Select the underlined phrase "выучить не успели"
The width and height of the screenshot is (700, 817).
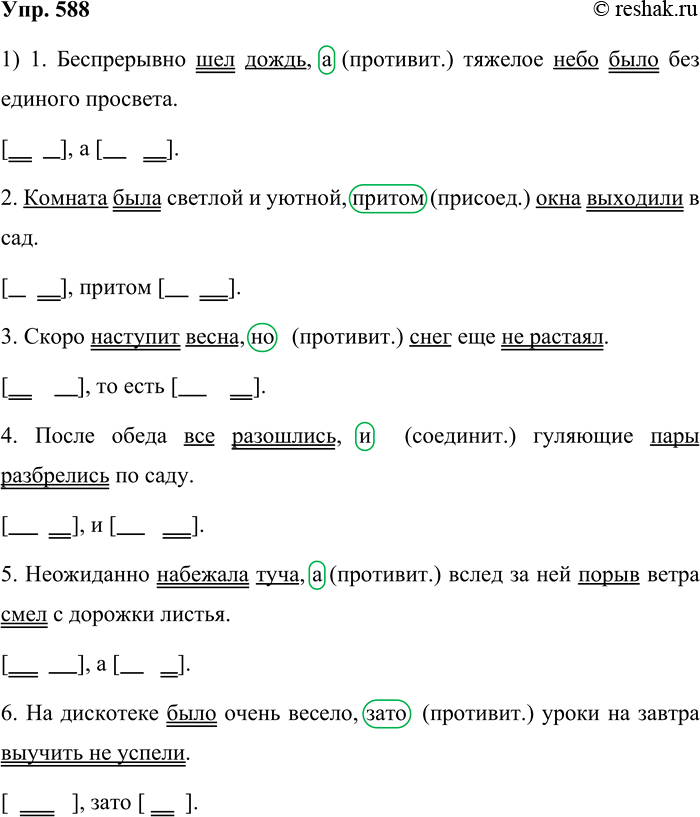[94, 752]
